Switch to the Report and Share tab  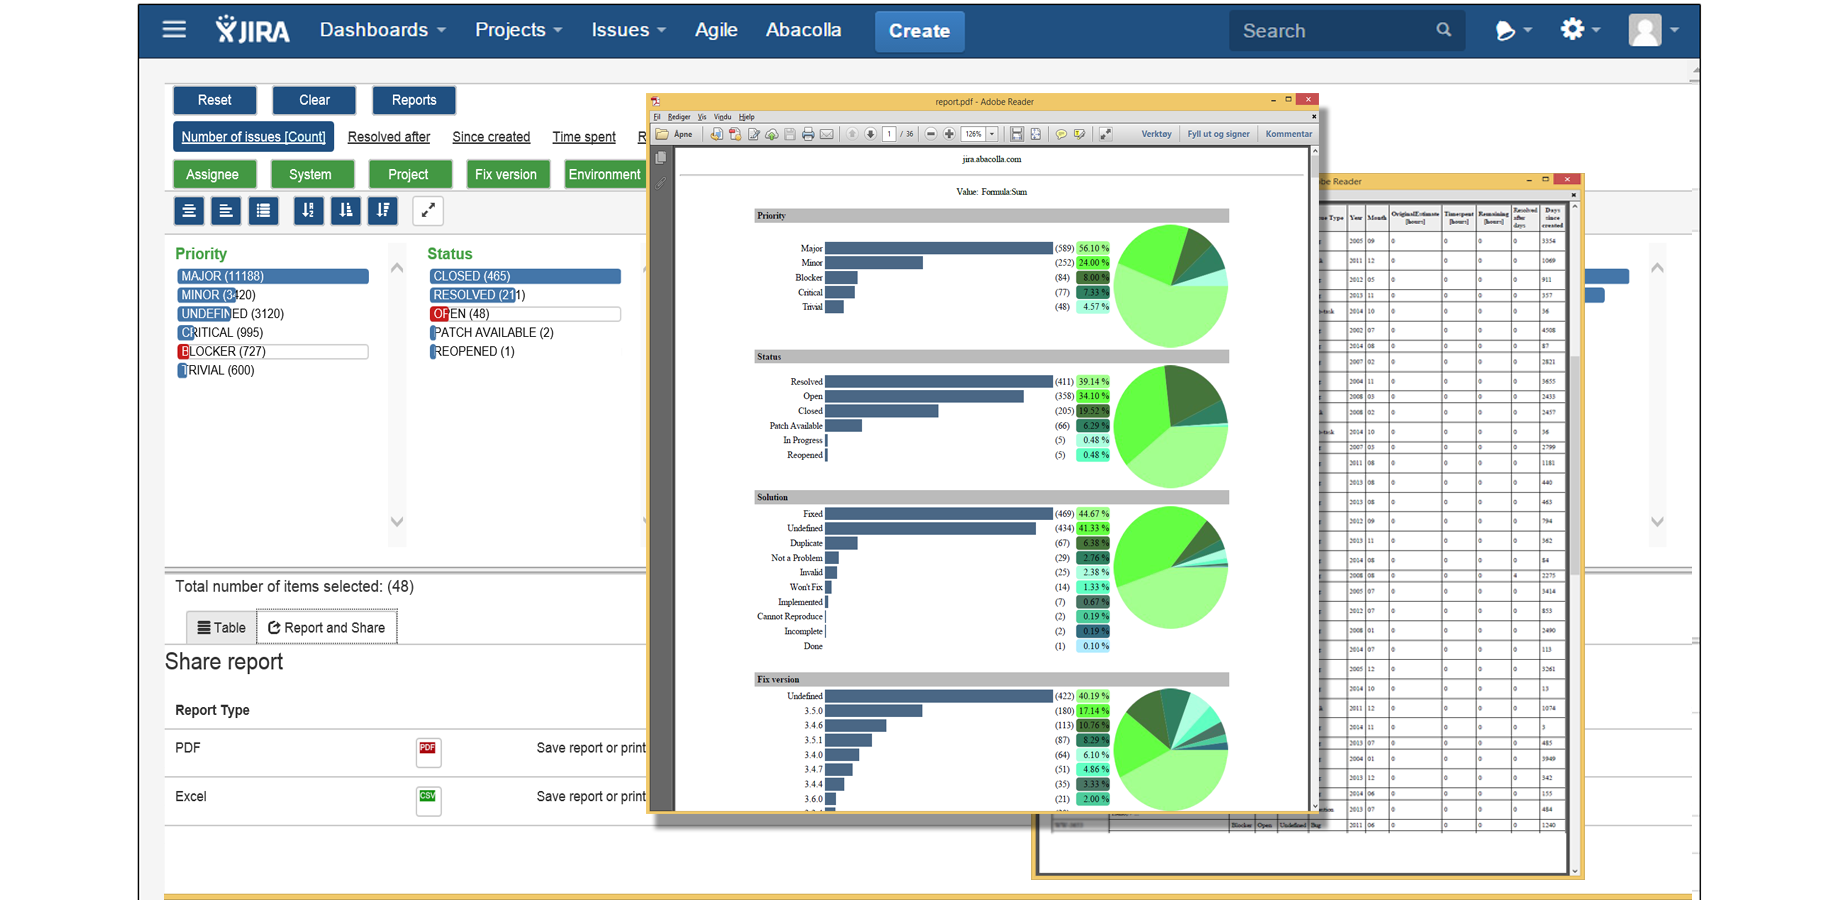[x=327, y=628]
